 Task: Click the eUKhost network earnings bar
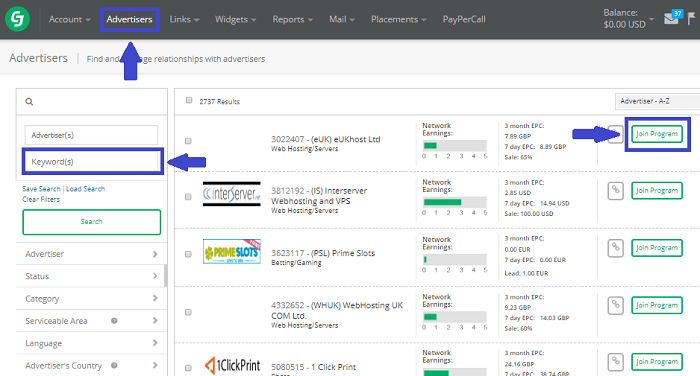point(455,146)
